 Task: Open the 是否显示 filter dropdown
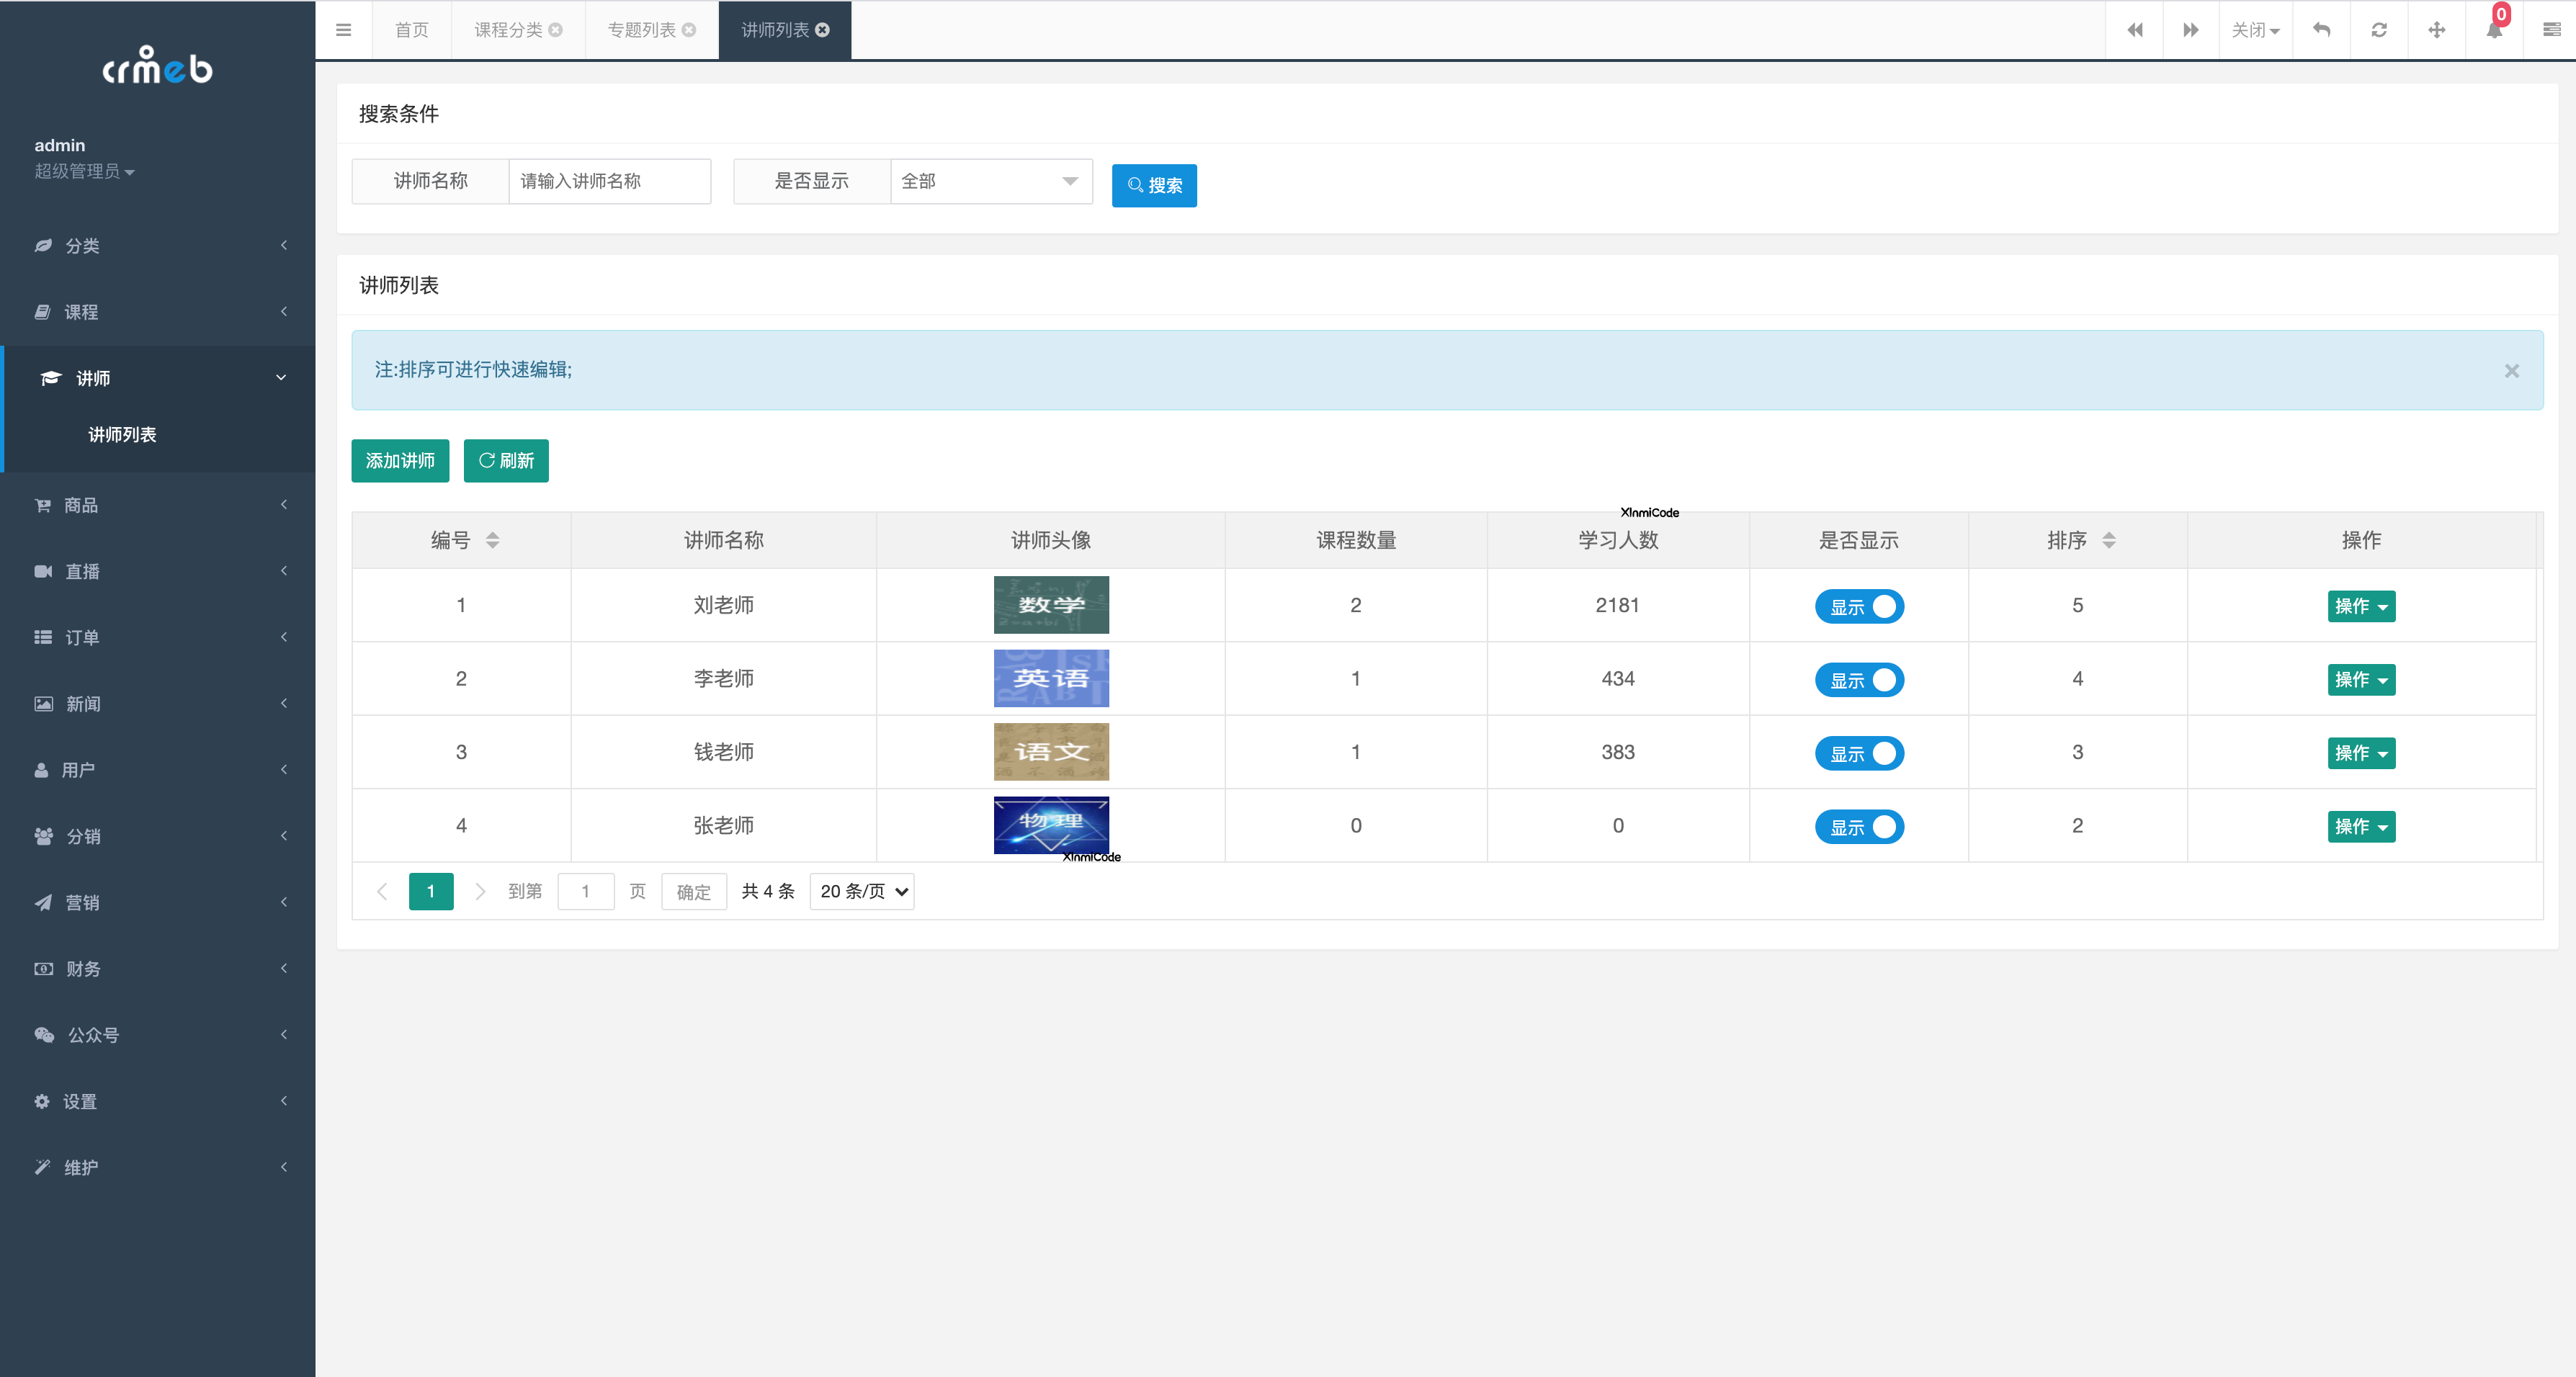pyautogui.click(x=990, y=181)
